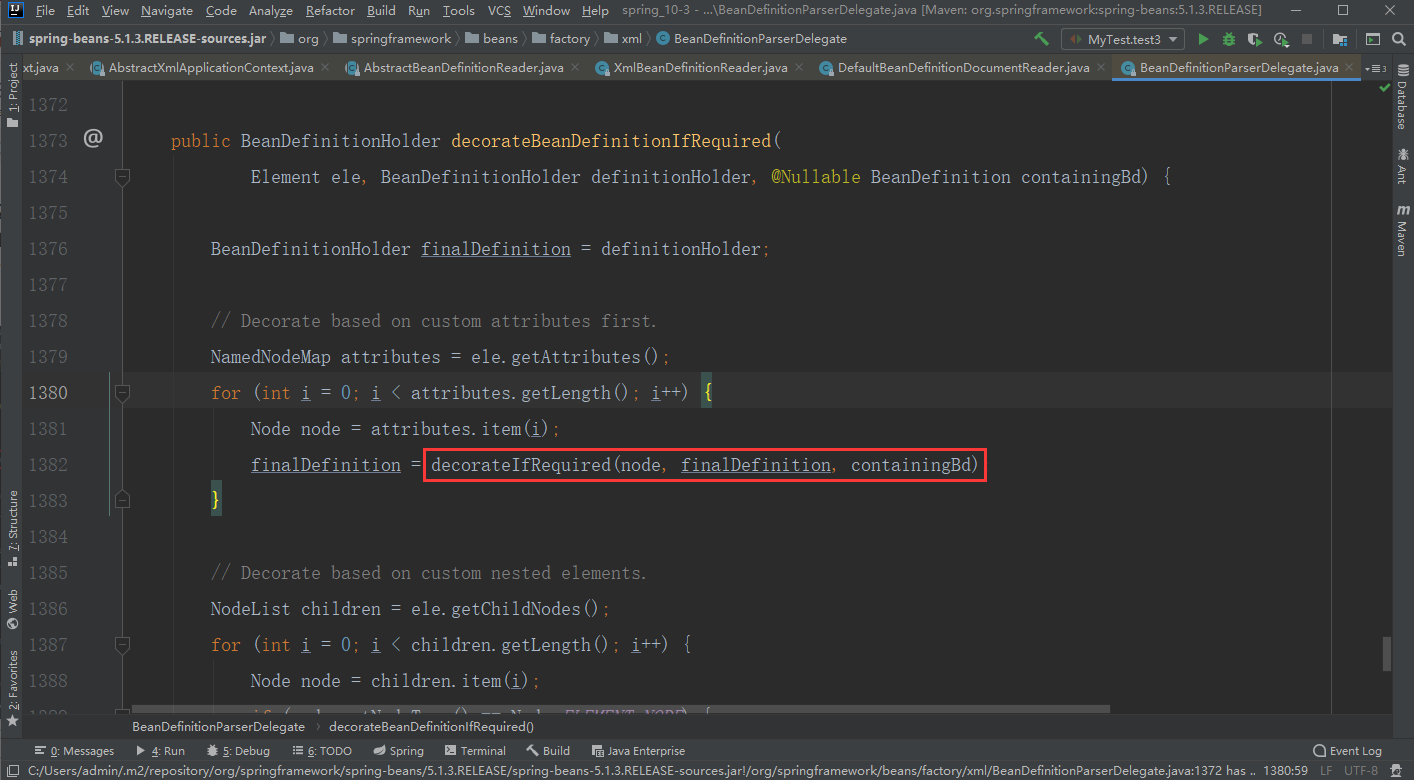Image resolution: width=1414 pixels, height=780 pixels.
Task: Click the fold end marker at line 1383
Action: pyautogui.click(x=122, y=498)
